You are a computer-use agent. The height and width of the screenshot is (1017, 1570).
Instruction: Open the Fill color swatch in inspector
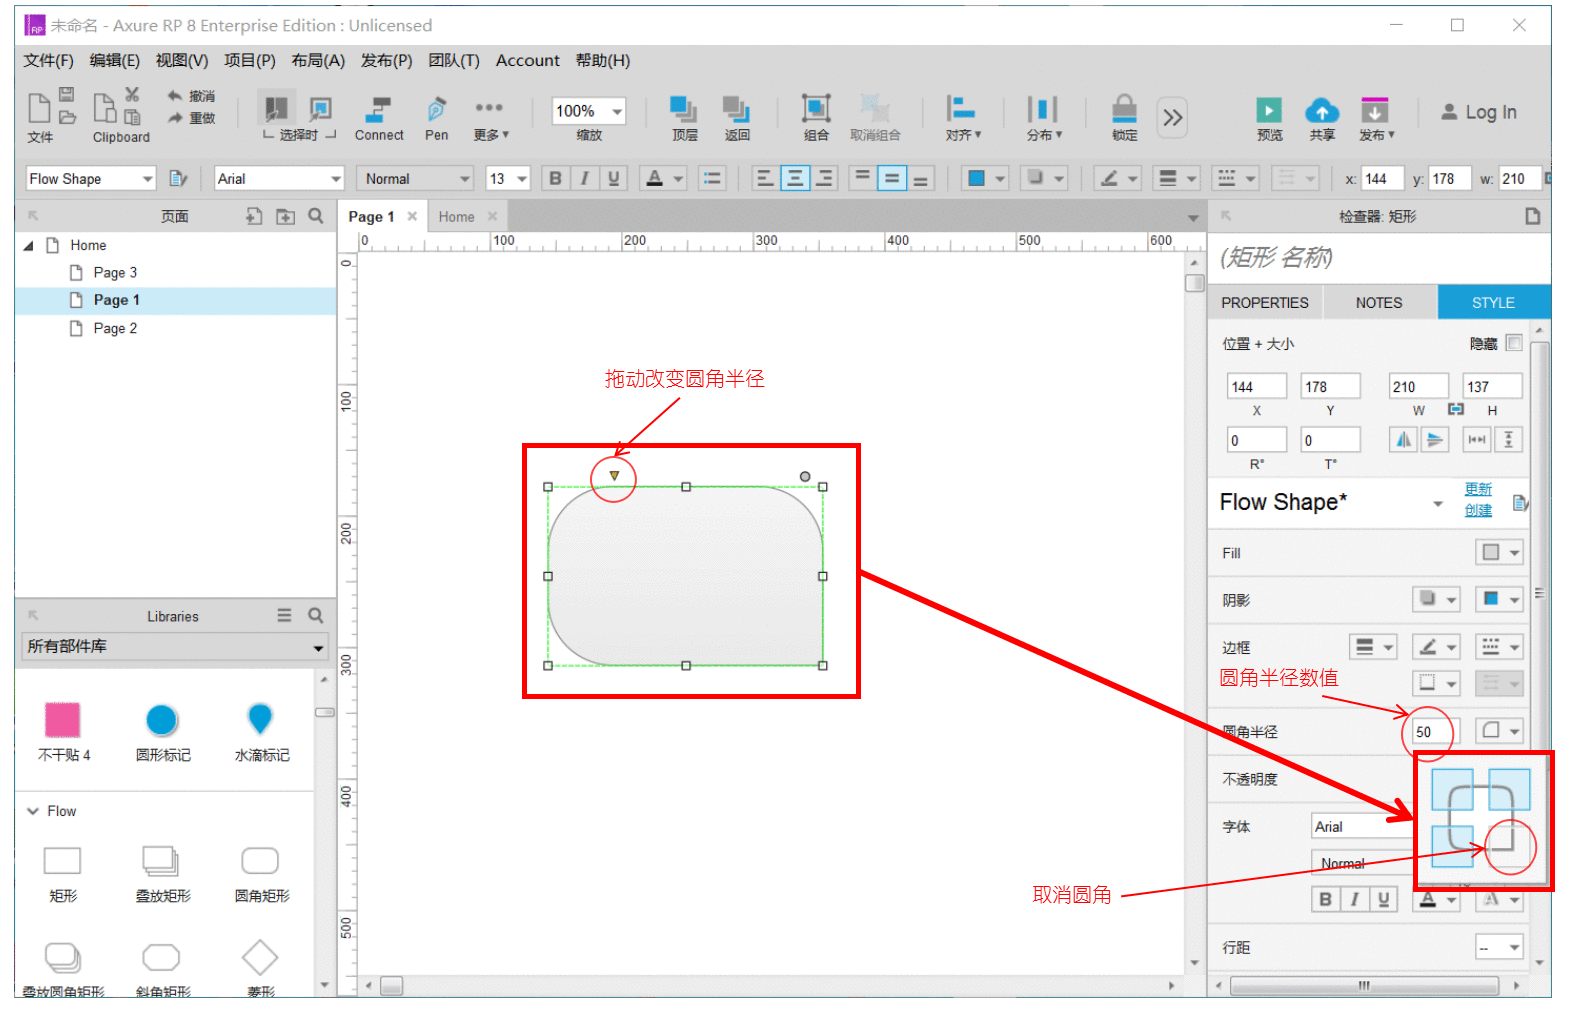click(x=1500, y=552)
